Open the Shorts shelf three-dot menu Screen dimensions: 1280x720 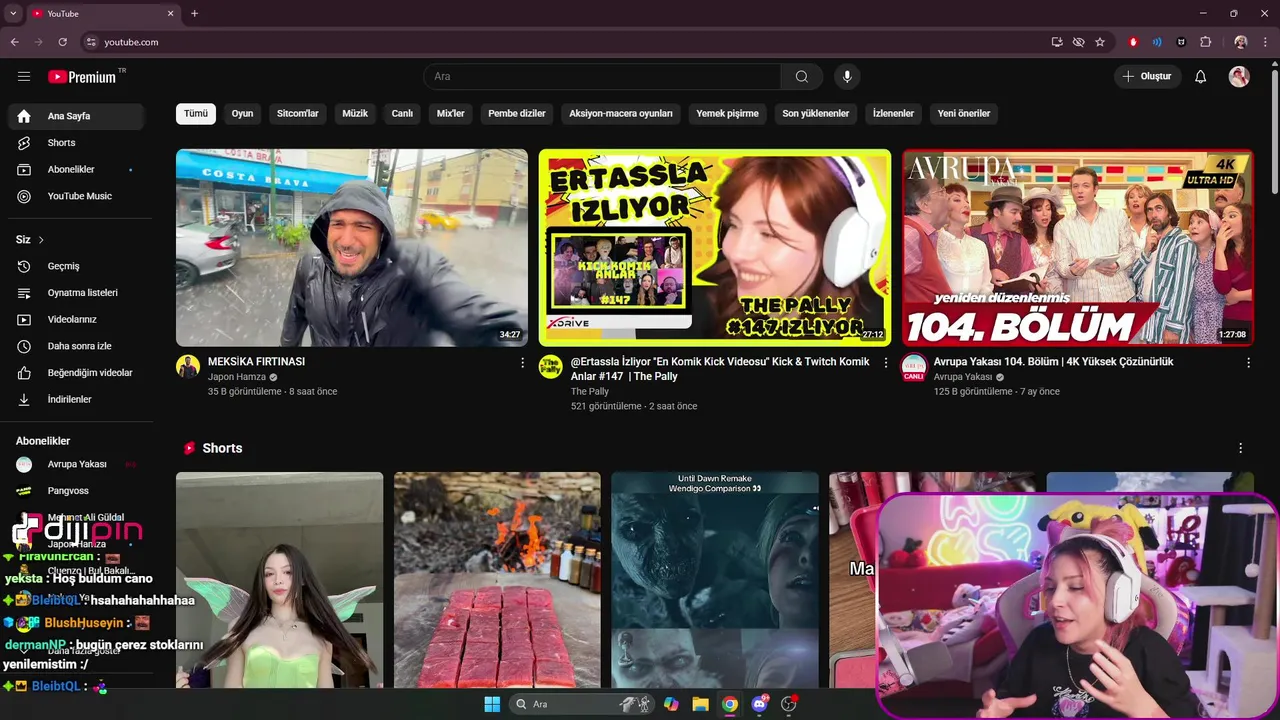point(1241,448)
